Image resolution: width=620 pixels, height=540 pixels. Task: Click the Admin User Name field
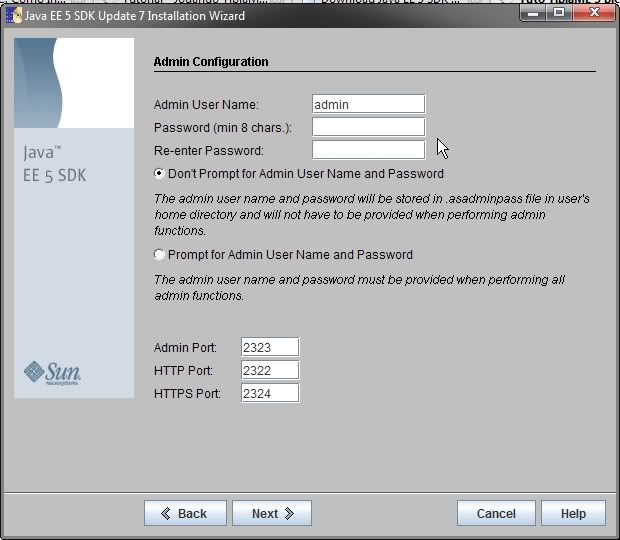(368, 104)
